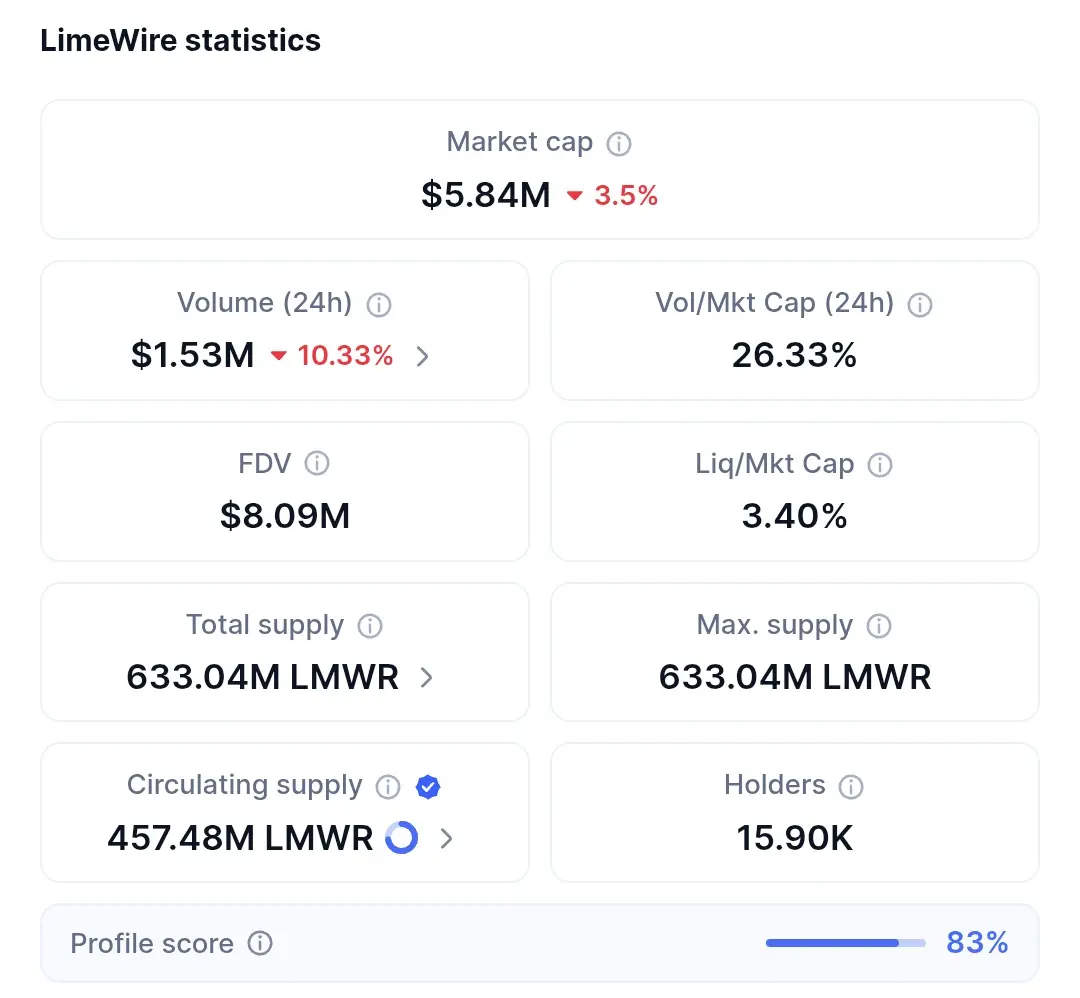This screenshot has width=1080, height=998.
Task: Click info icon beside Vol/Mkt Cap (24h)
Action: (920, 304)
